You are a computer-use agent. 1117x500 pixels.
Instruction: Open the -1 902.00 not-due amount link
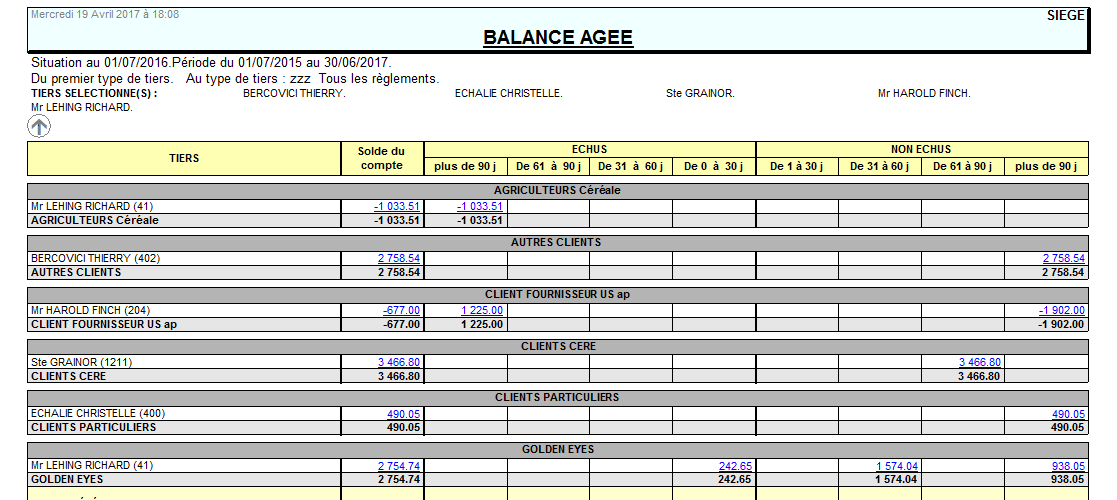pyautogui.click(x=1062, y=311)
